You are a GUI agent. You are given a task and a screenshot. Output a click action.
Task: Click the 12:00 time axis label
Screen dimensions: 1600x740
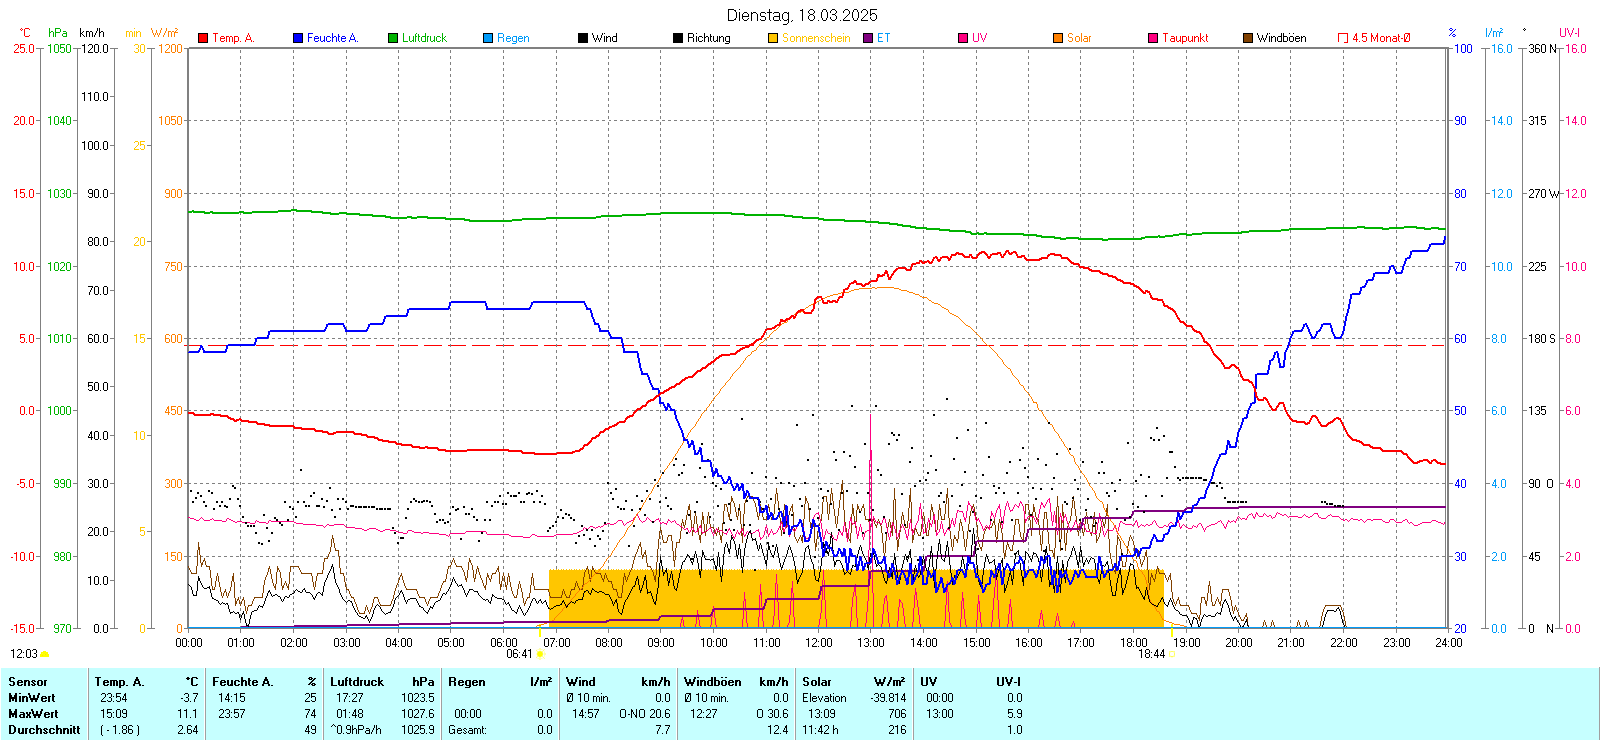819,643
